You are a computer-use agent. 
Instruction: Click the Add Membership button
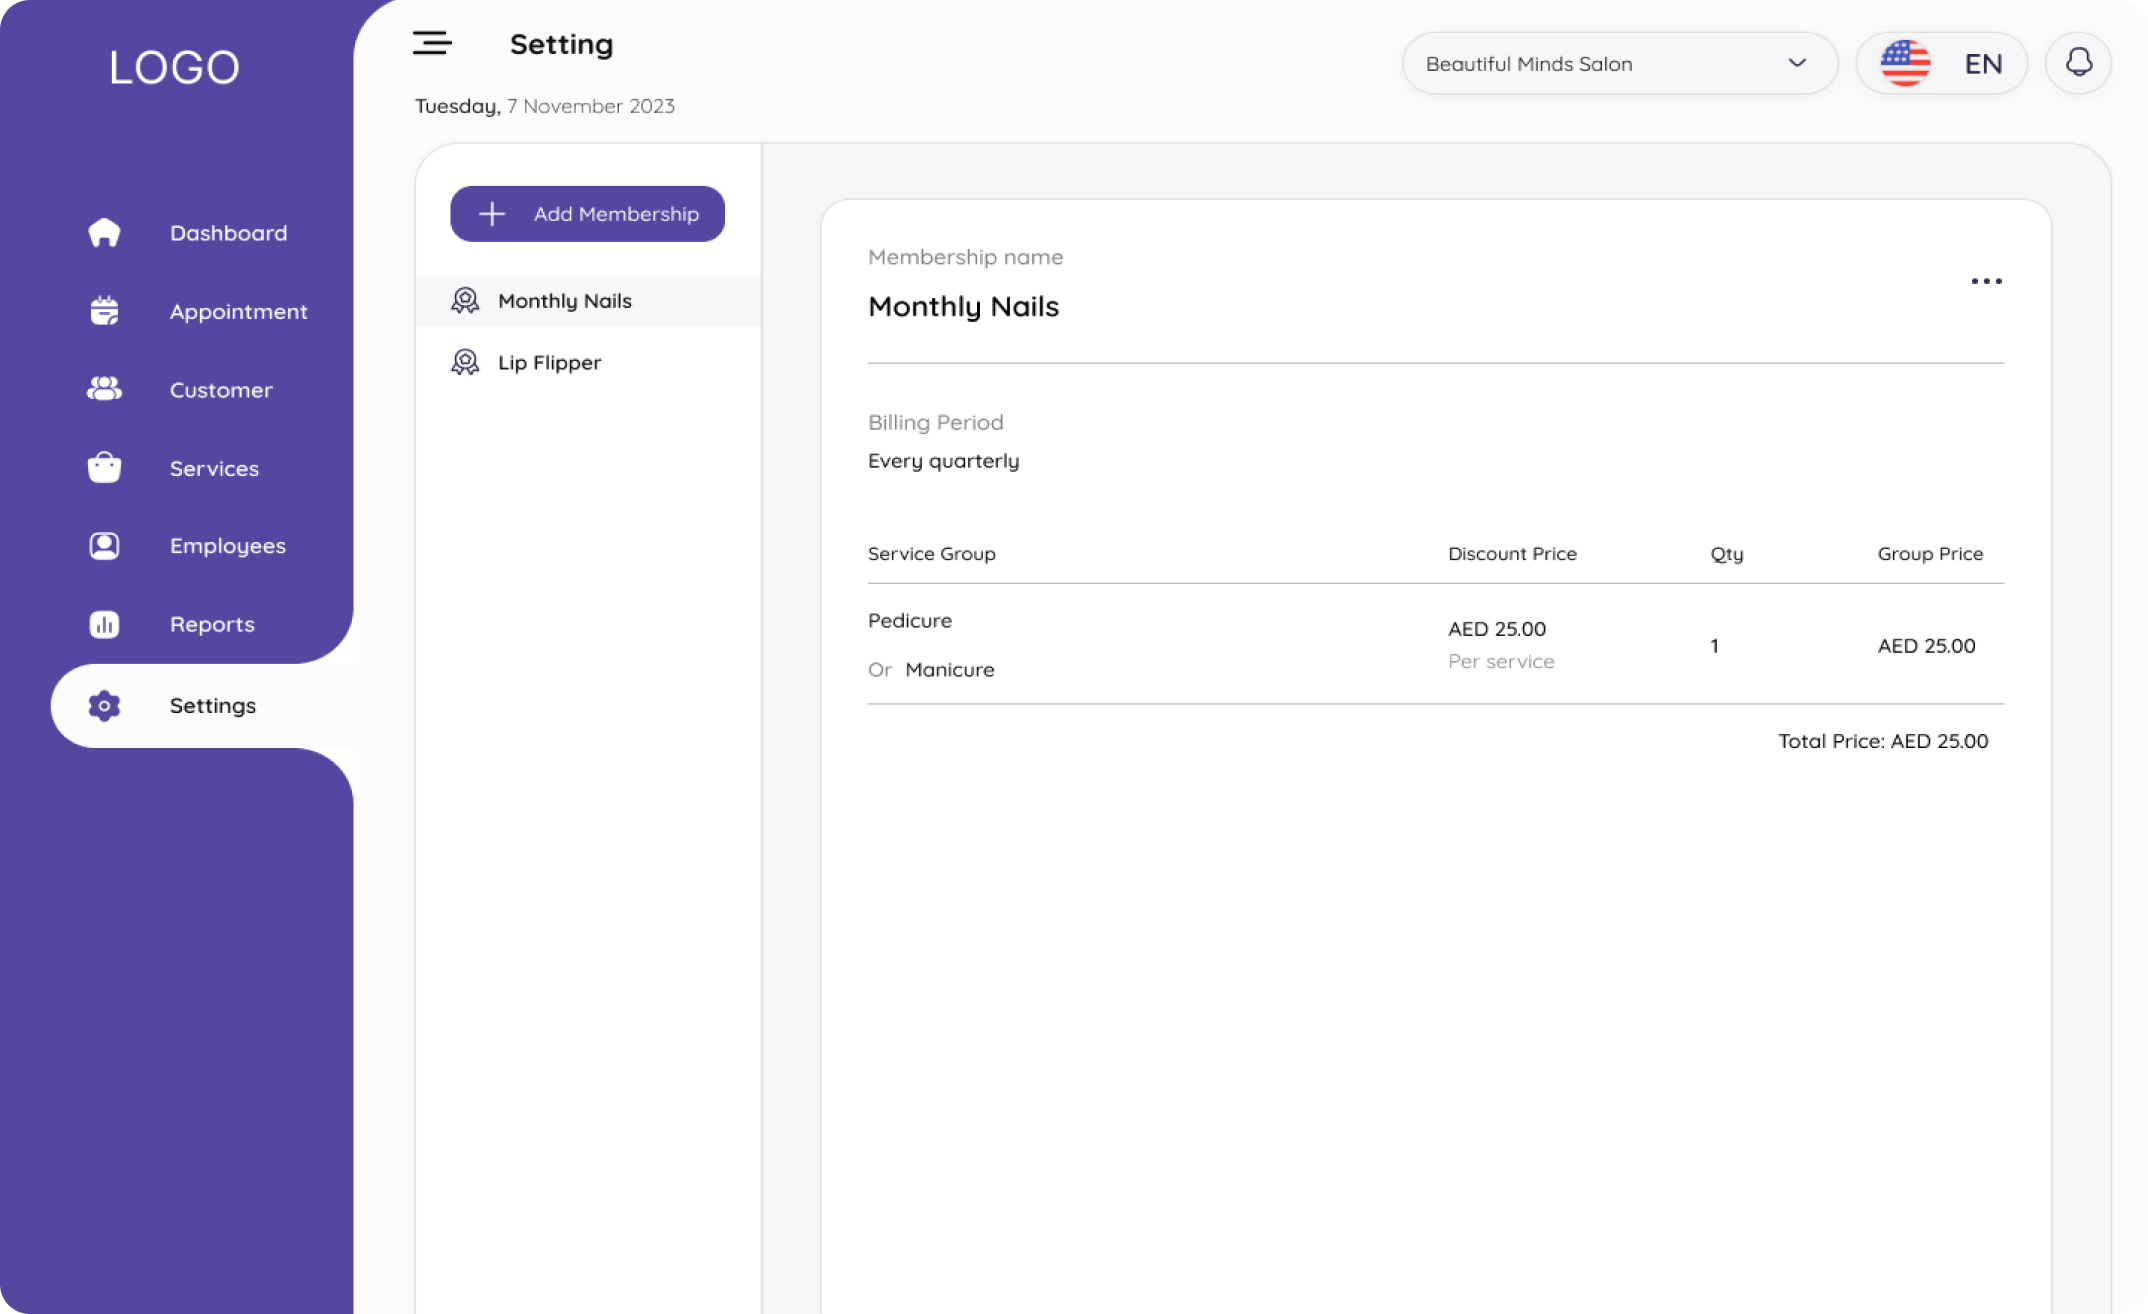587,213
